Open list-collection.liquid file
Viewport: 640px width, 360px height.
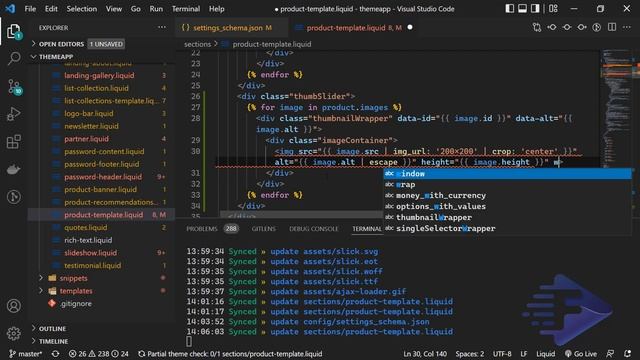96,88
